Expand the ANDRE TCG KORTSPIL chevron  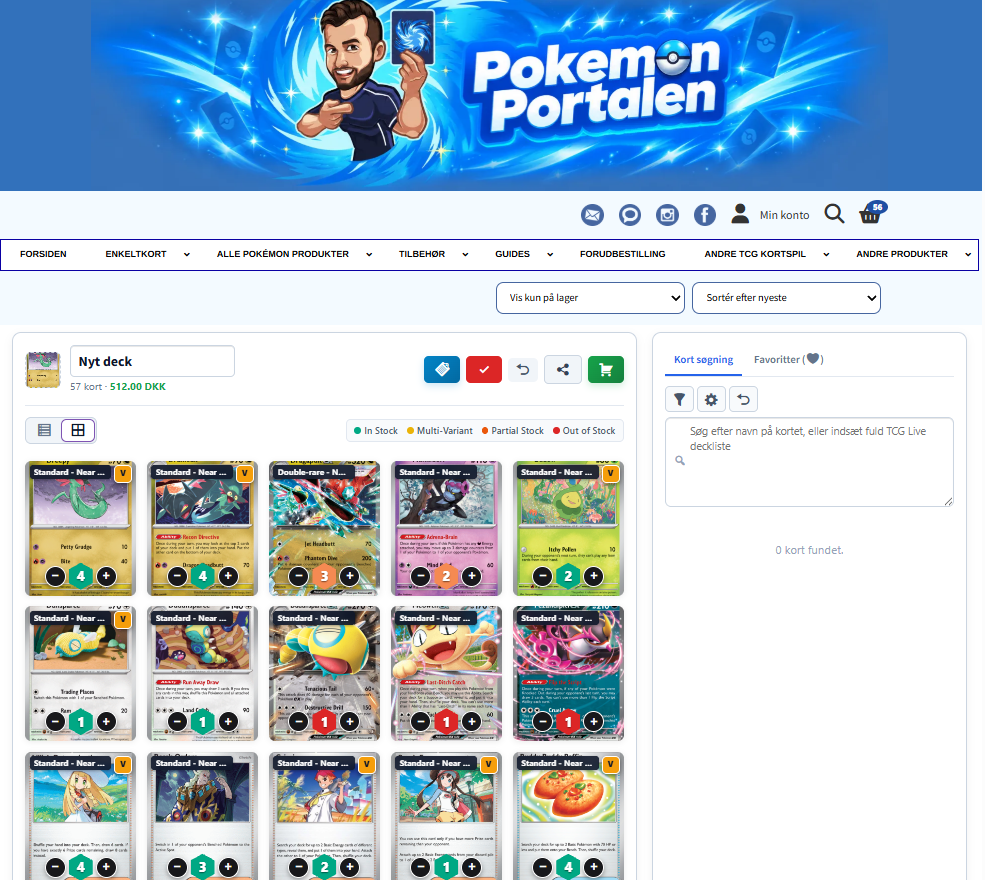coord(826,254)
